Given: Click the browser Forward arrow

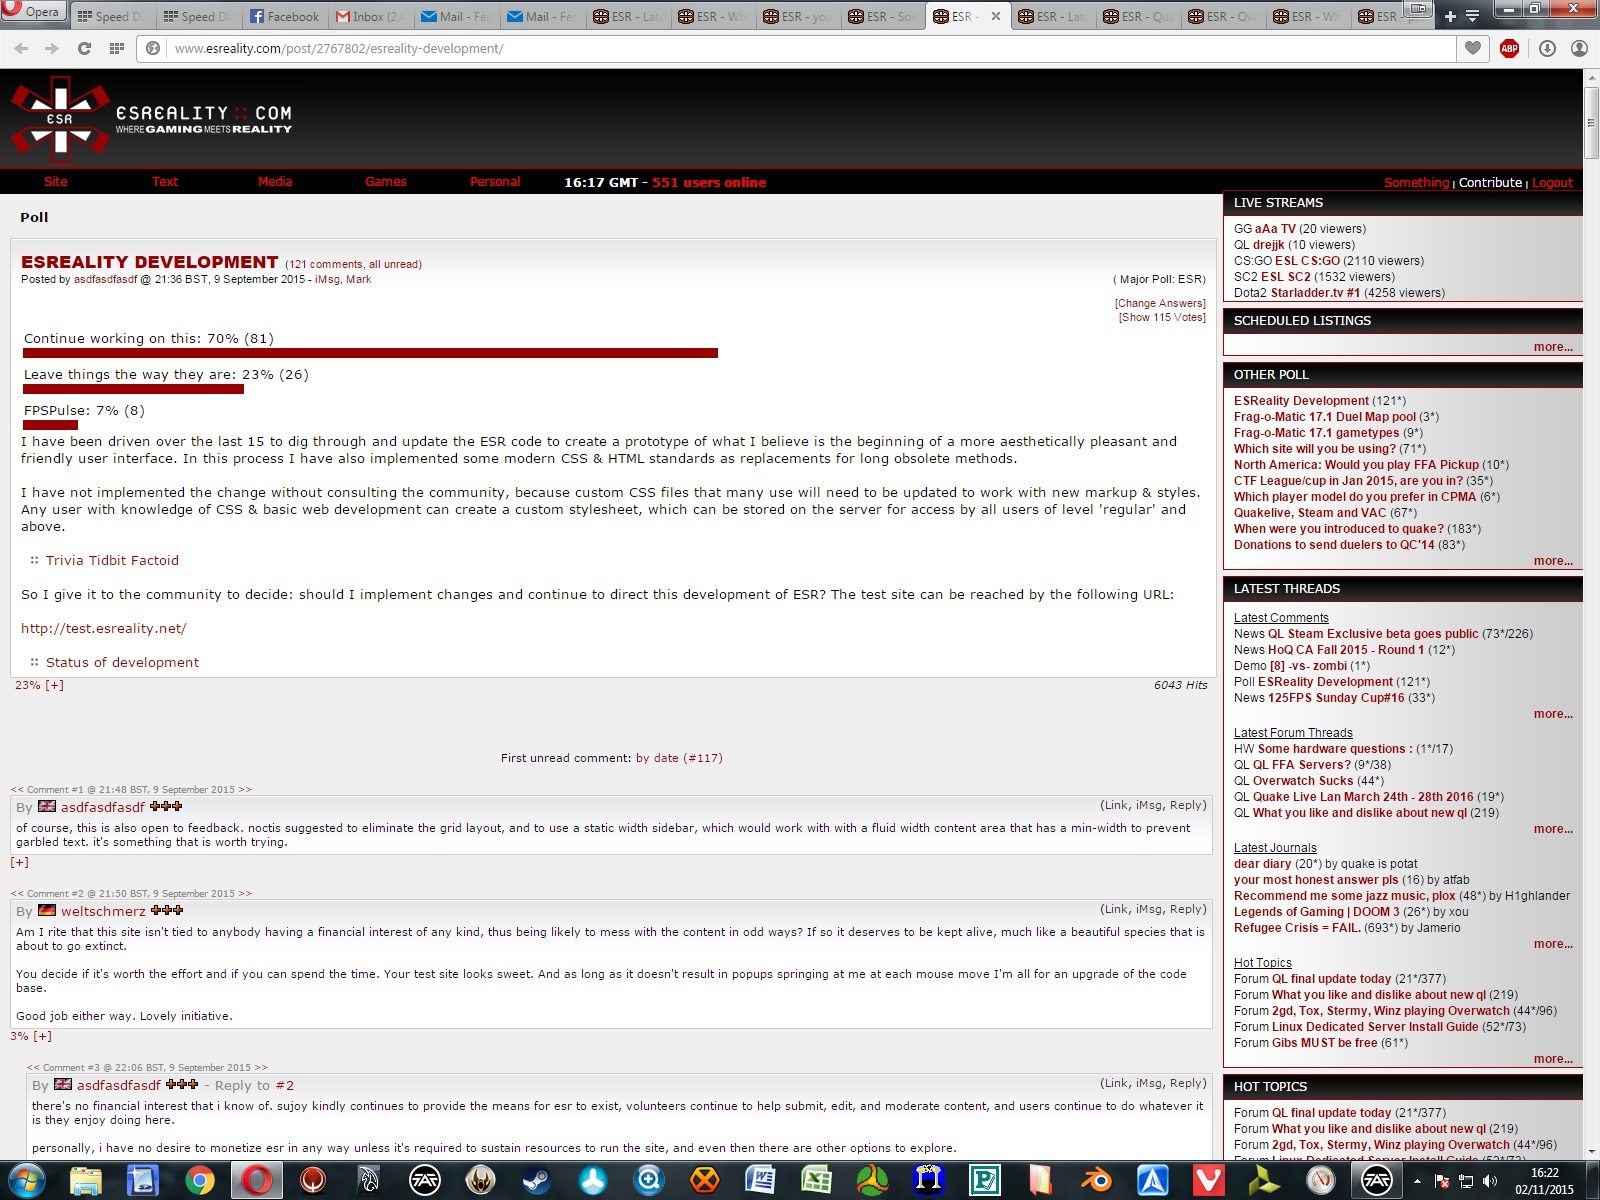Looking at the screenshot, I should (x=52, y=48).
